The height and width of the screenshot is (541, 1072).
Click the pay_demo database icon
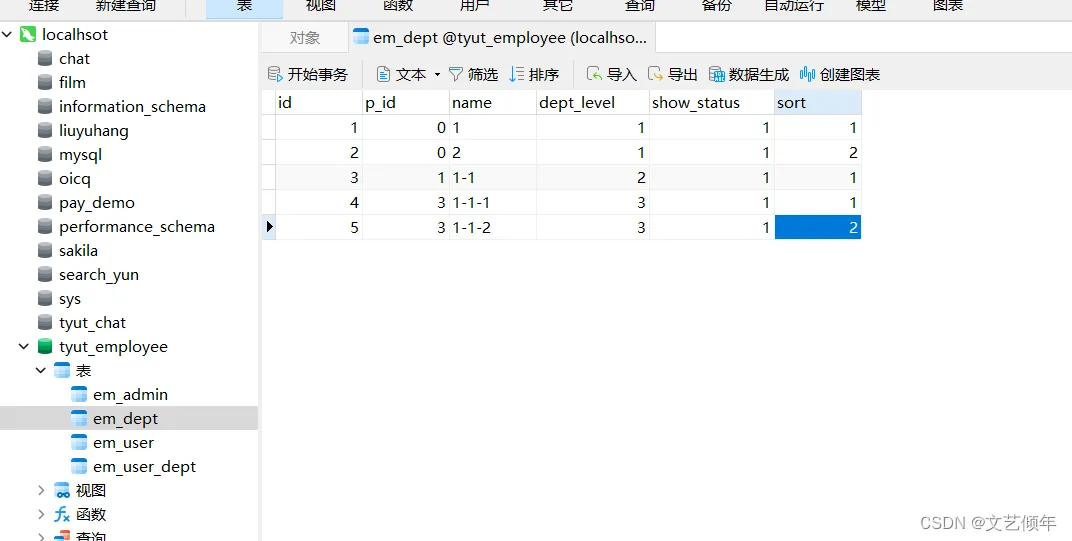[45, 202]
